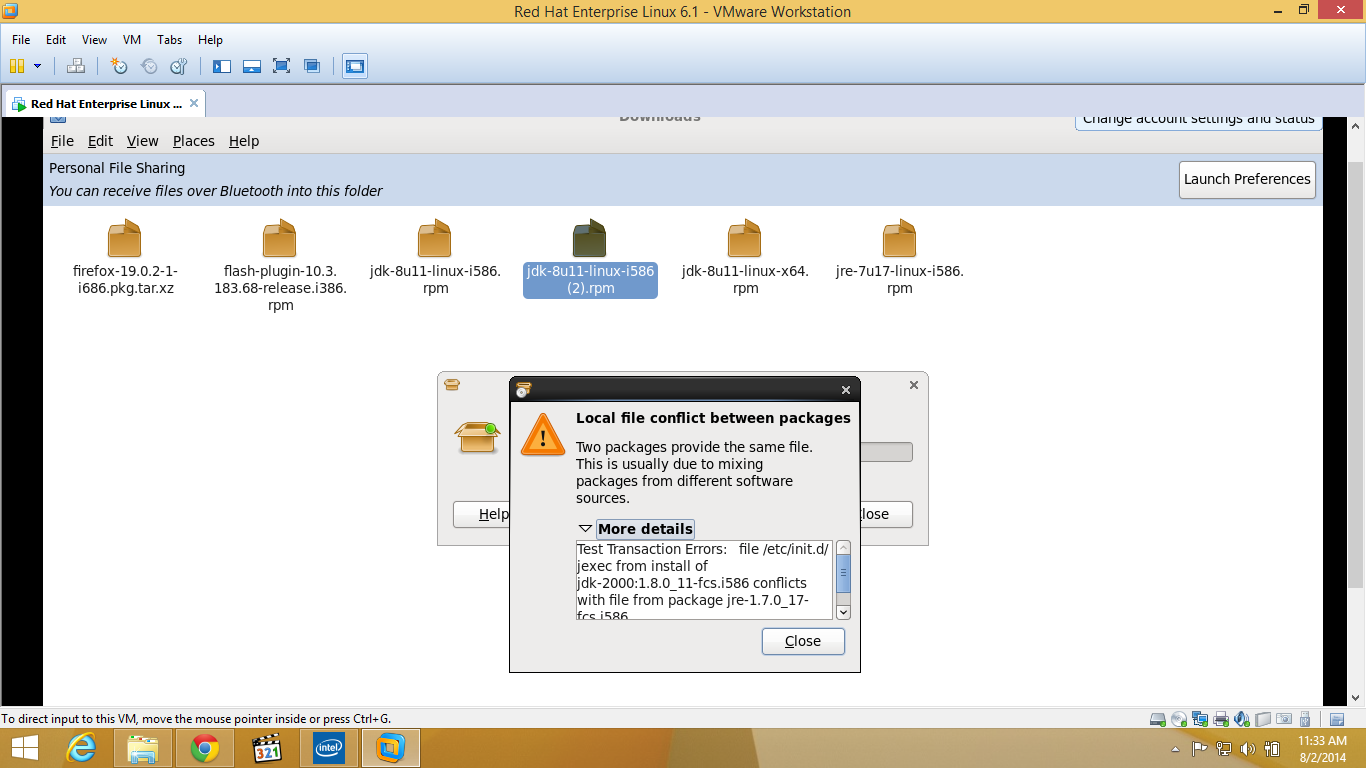The height and width of the screenshot is (768, 1366).
Task: Open the VMware View menu
Action: click(94, 40)
